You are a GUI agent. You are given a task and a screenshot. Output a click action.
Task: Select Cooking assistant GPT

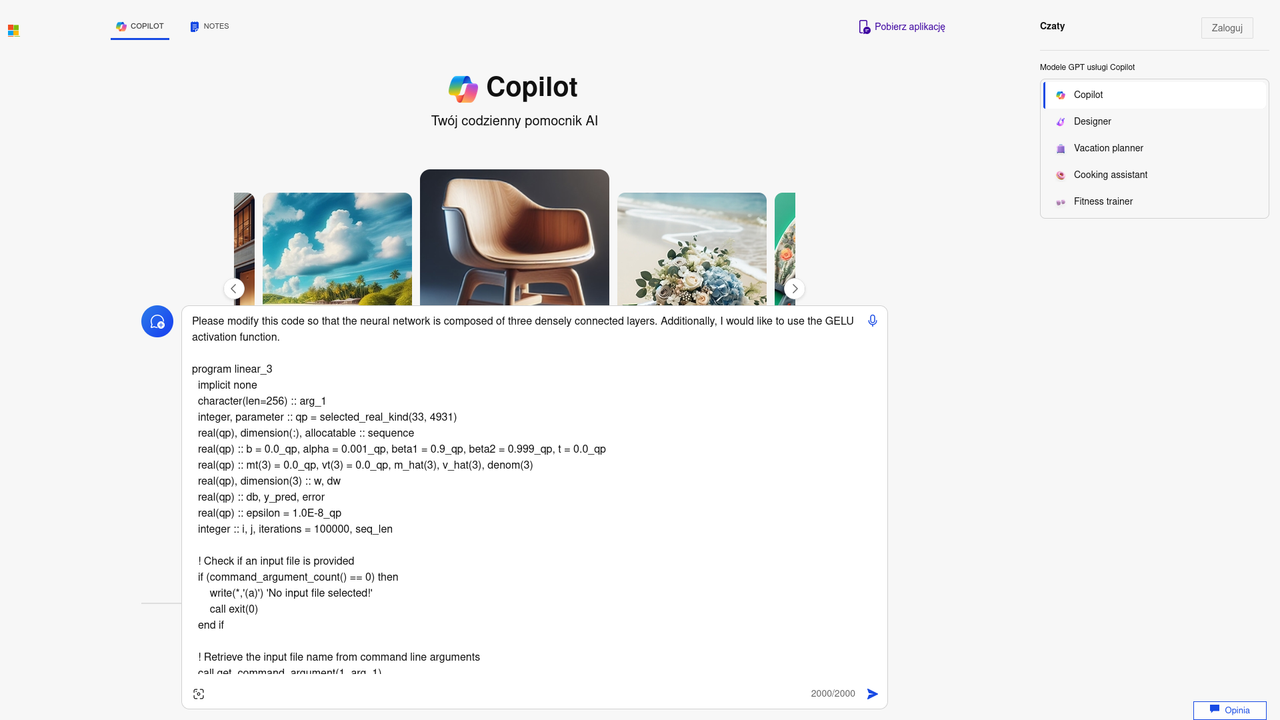tap(1155, 175)
